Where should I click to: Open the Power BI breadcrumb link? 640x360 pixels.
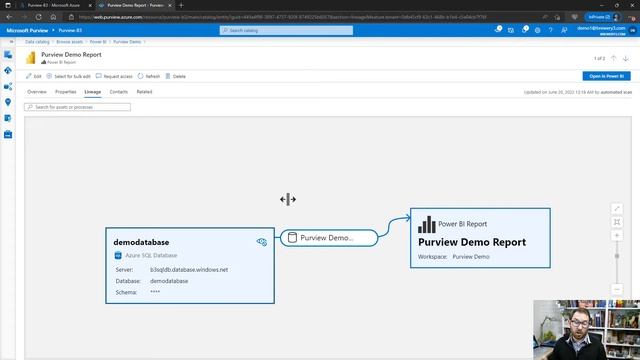pyautogui.click(x=98, y=42)
